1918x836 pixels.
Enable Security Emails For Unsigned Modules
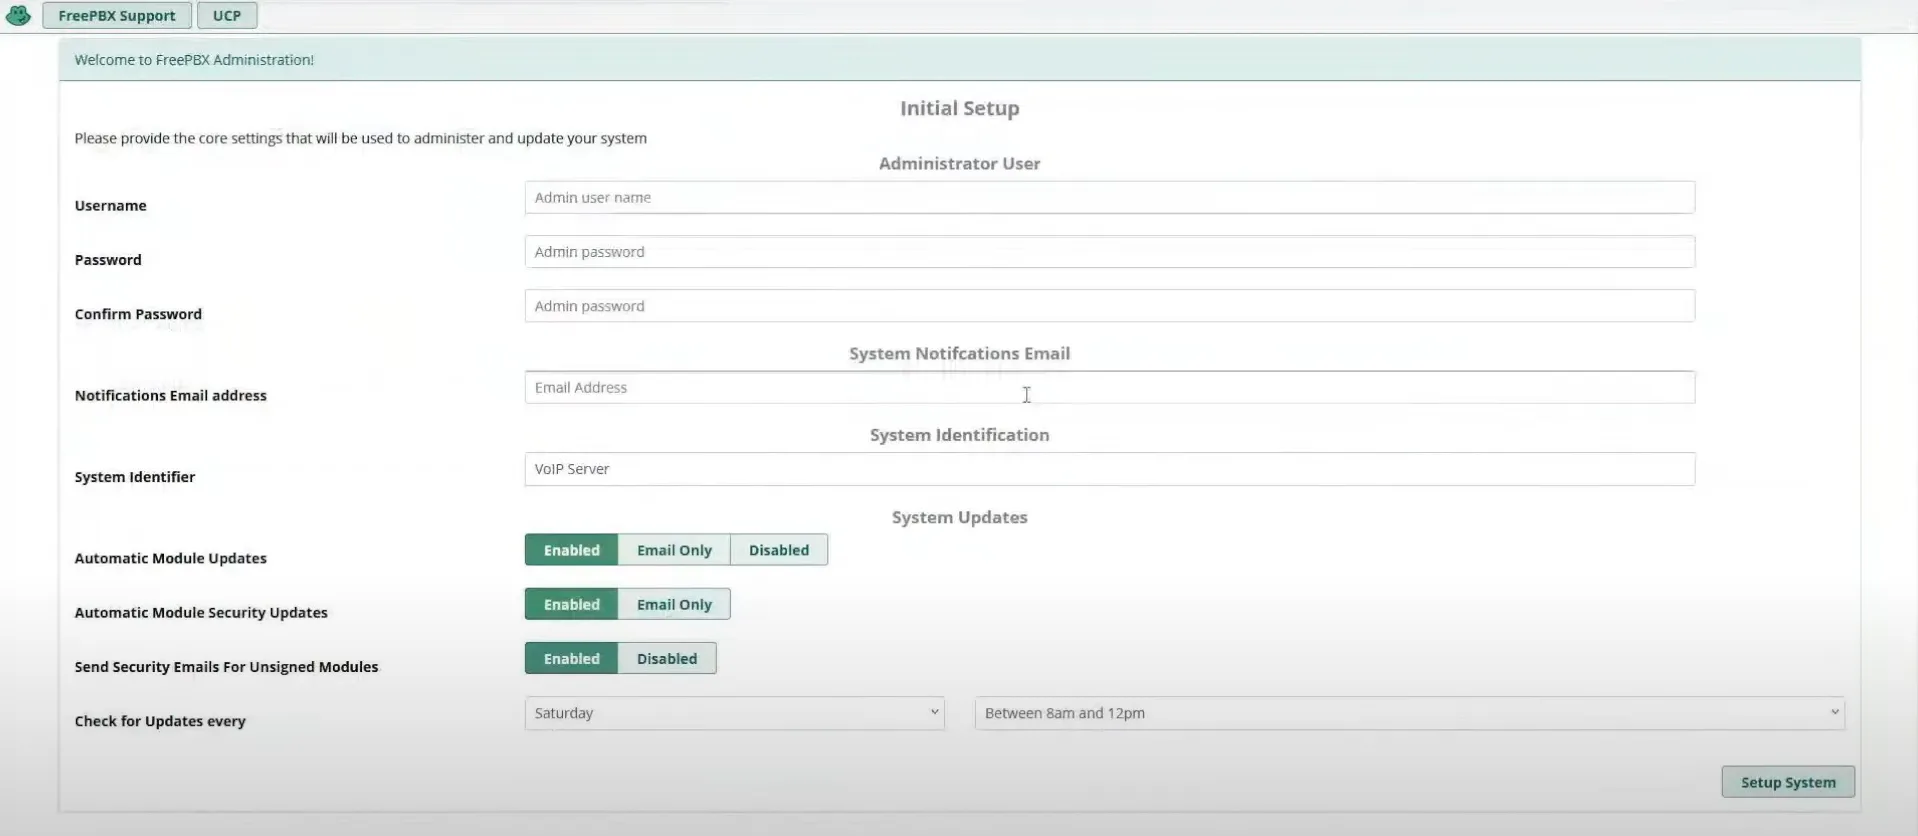pyautogui.click(x=571, y=658)
